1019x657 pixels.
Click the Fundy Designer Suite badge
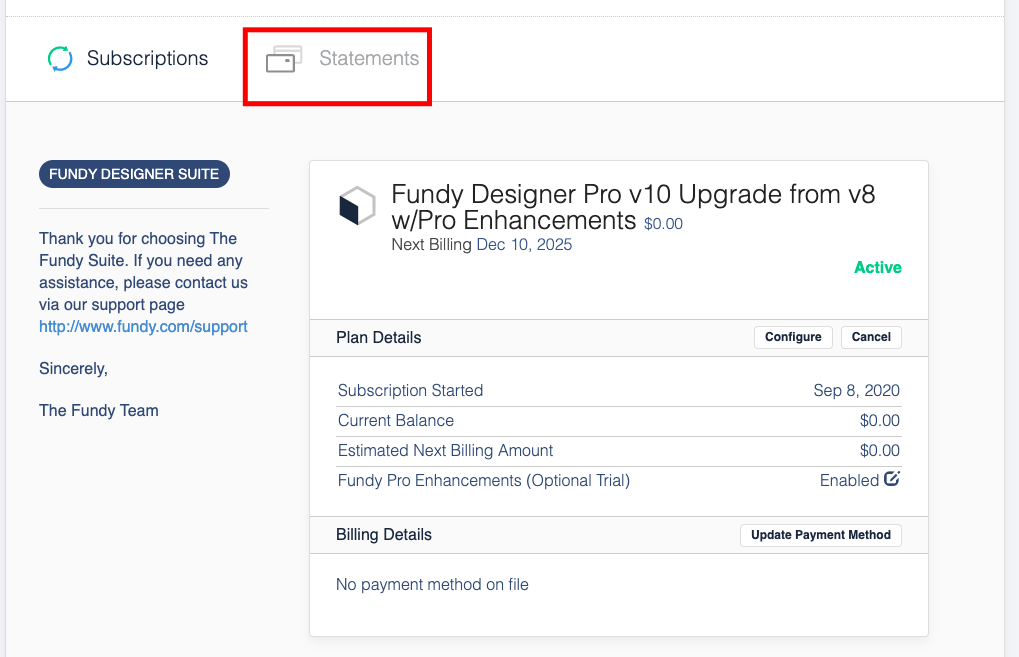coord(135,174)
